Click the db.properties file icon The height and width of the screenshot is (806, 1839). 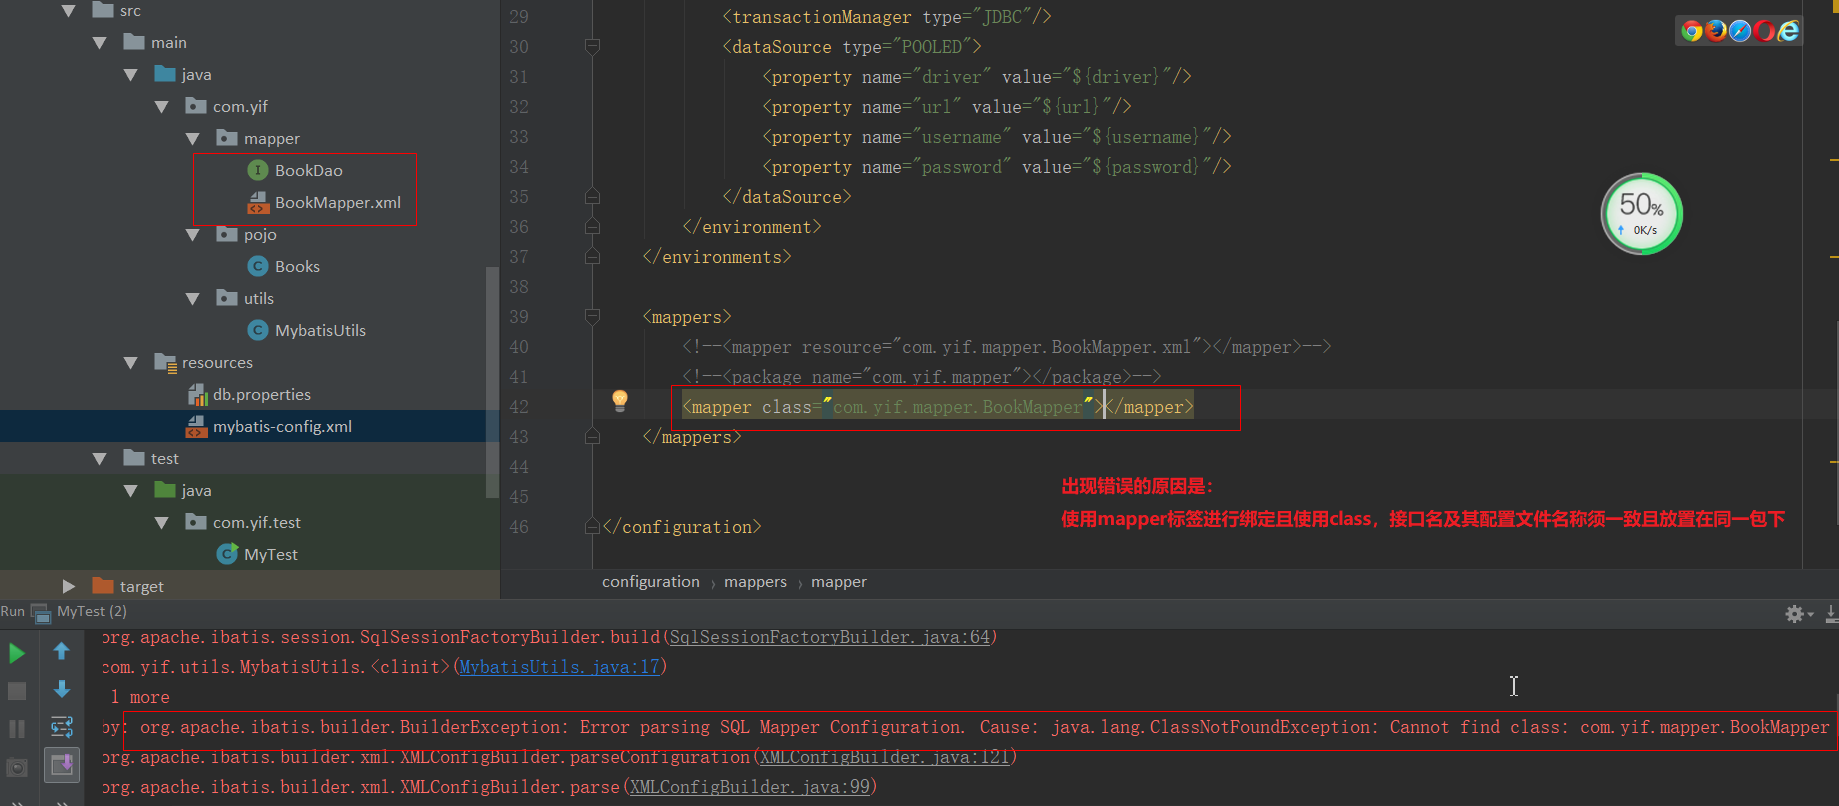[197, 395]
